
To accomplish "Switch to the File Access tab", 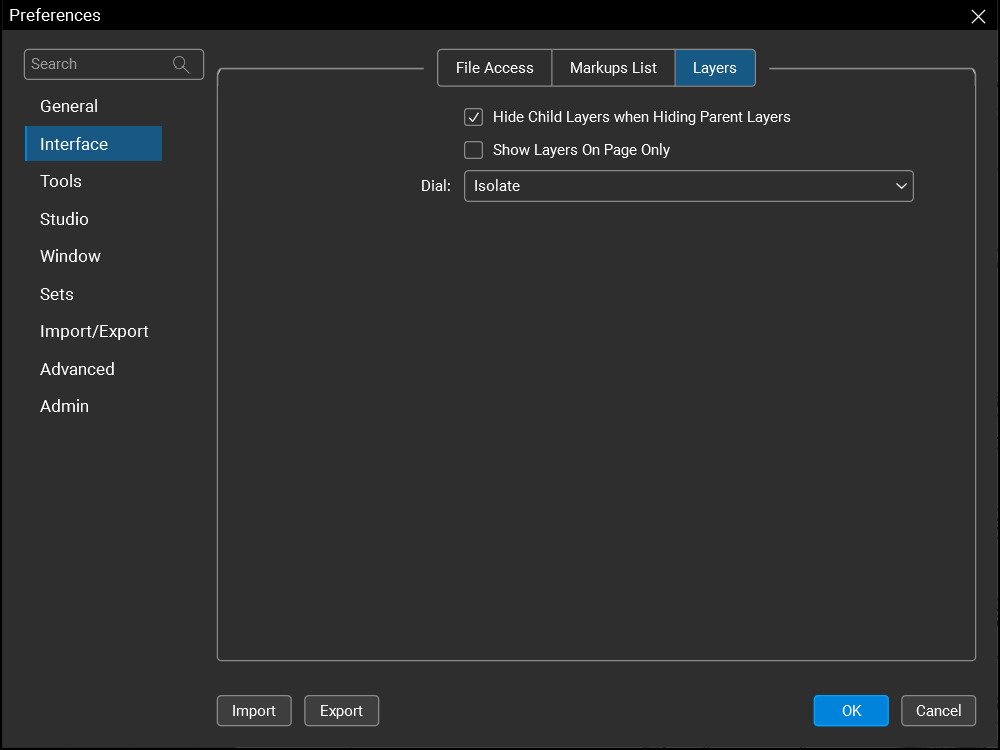I will coord(495,68).
